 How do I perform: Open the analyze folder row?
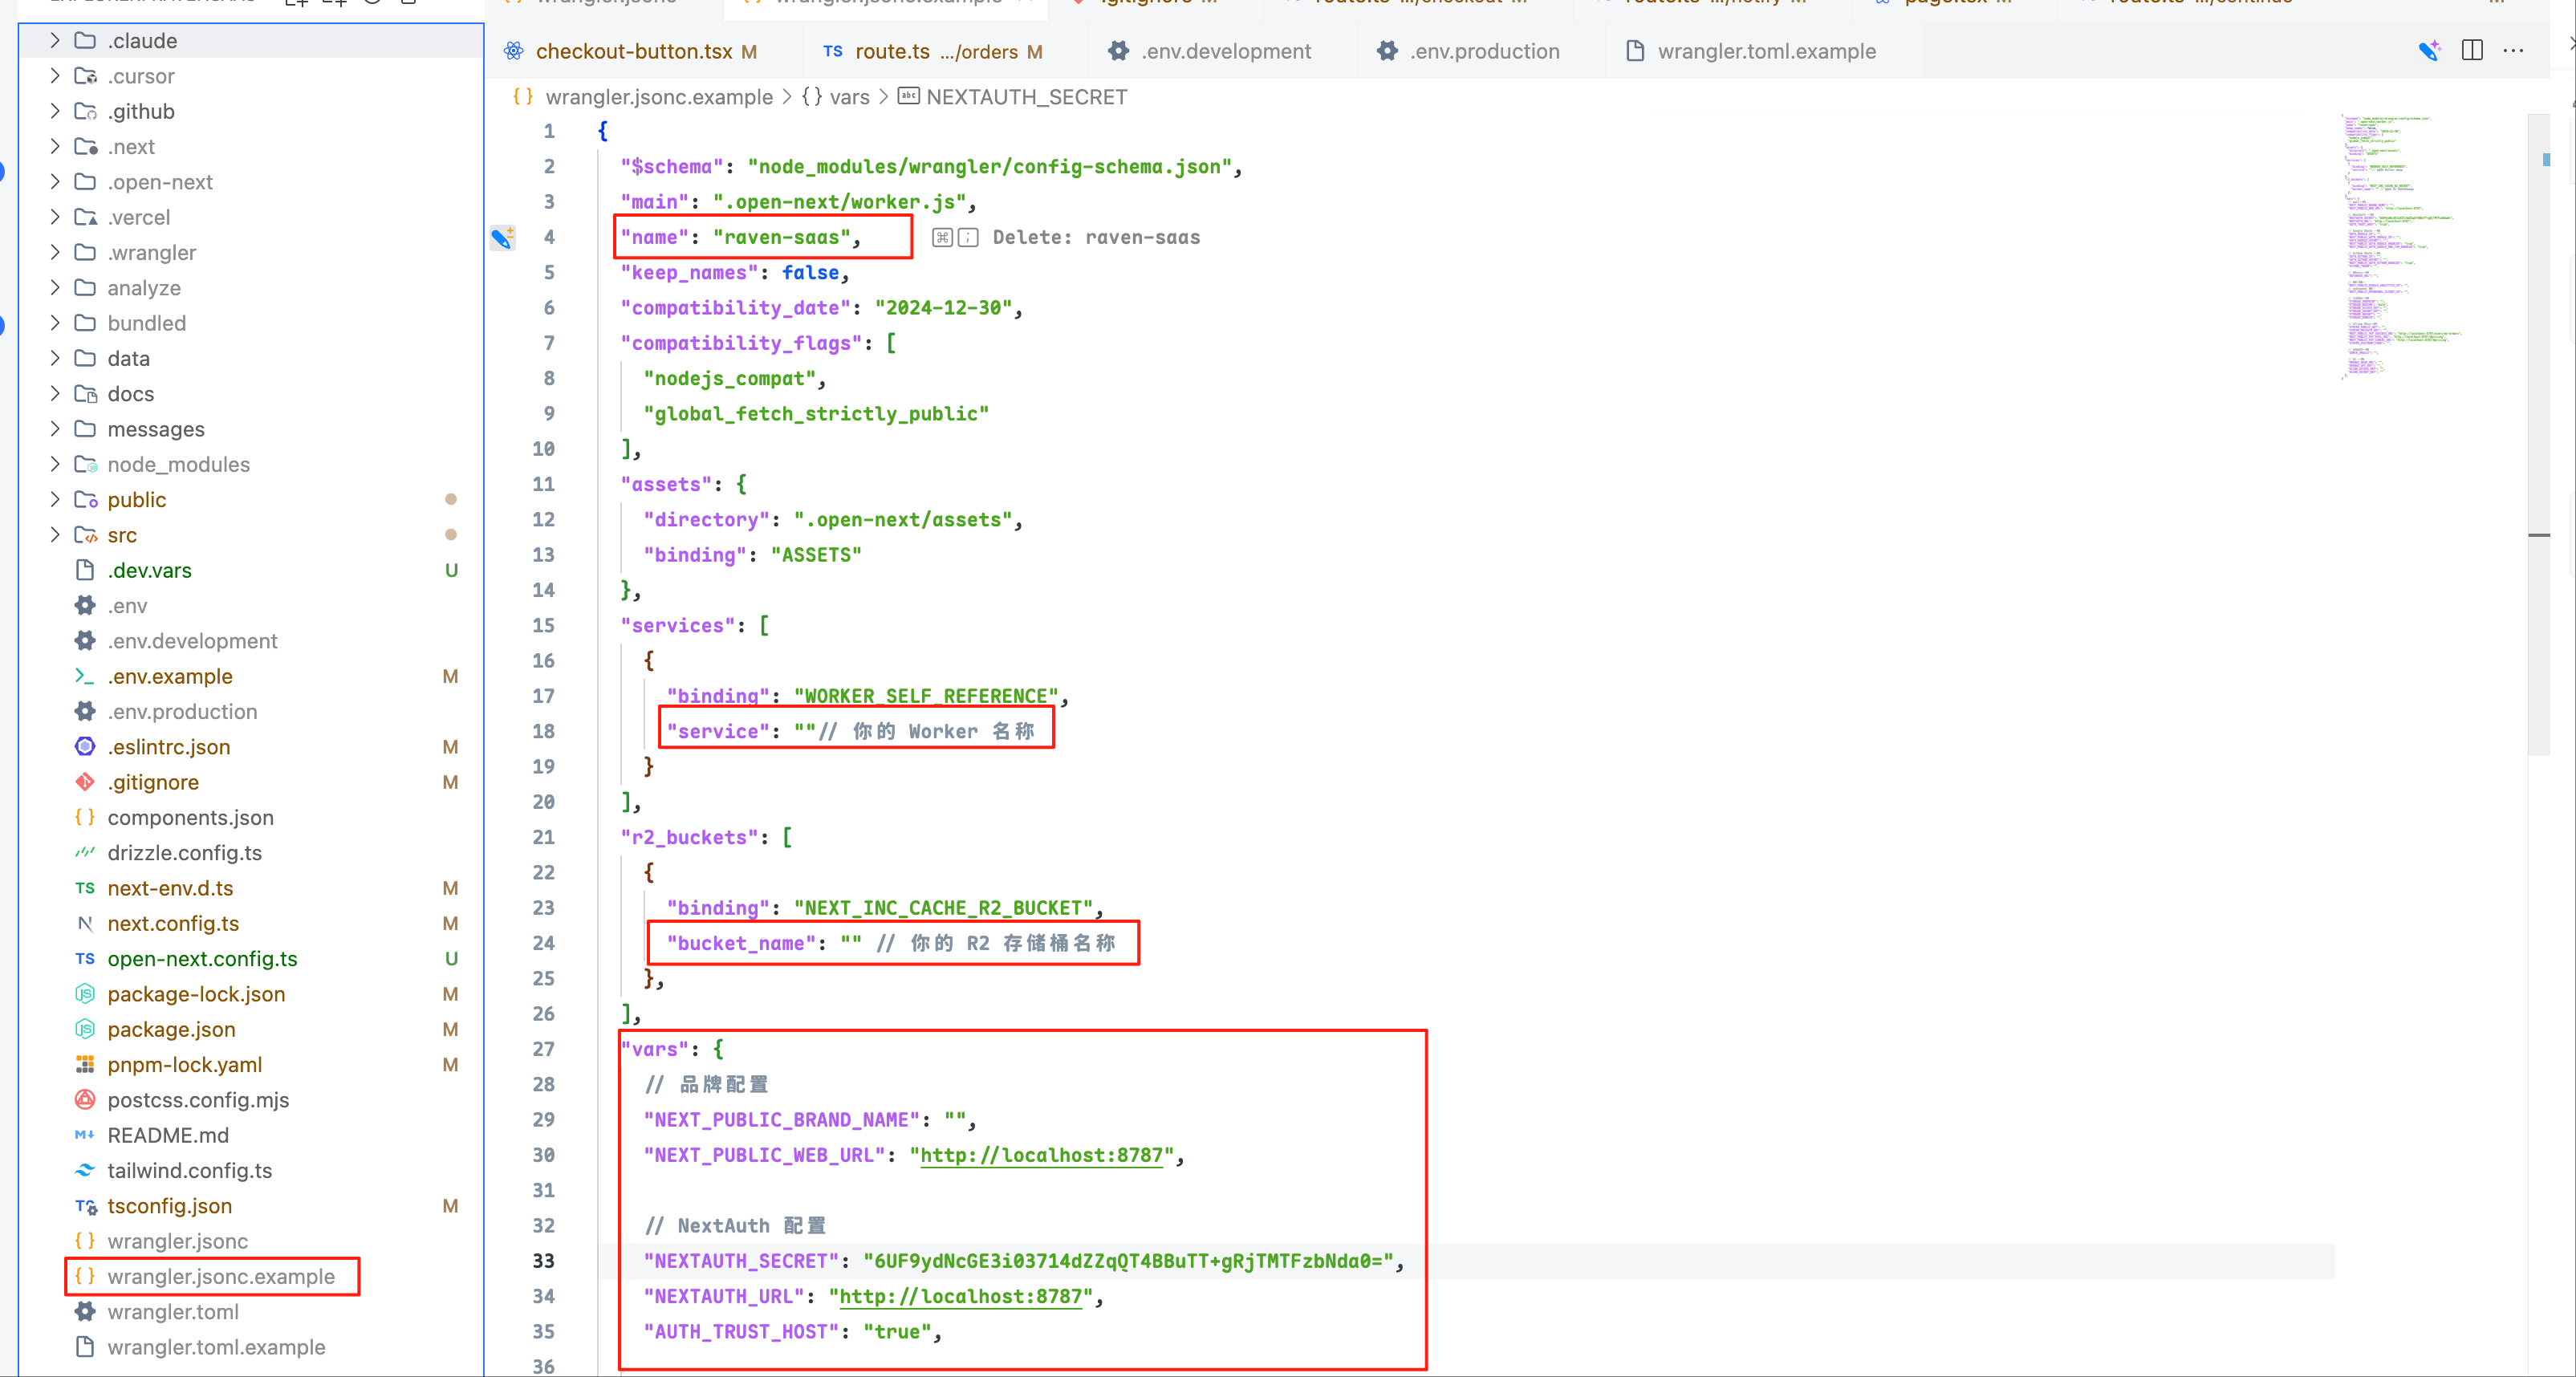[250, 288]
